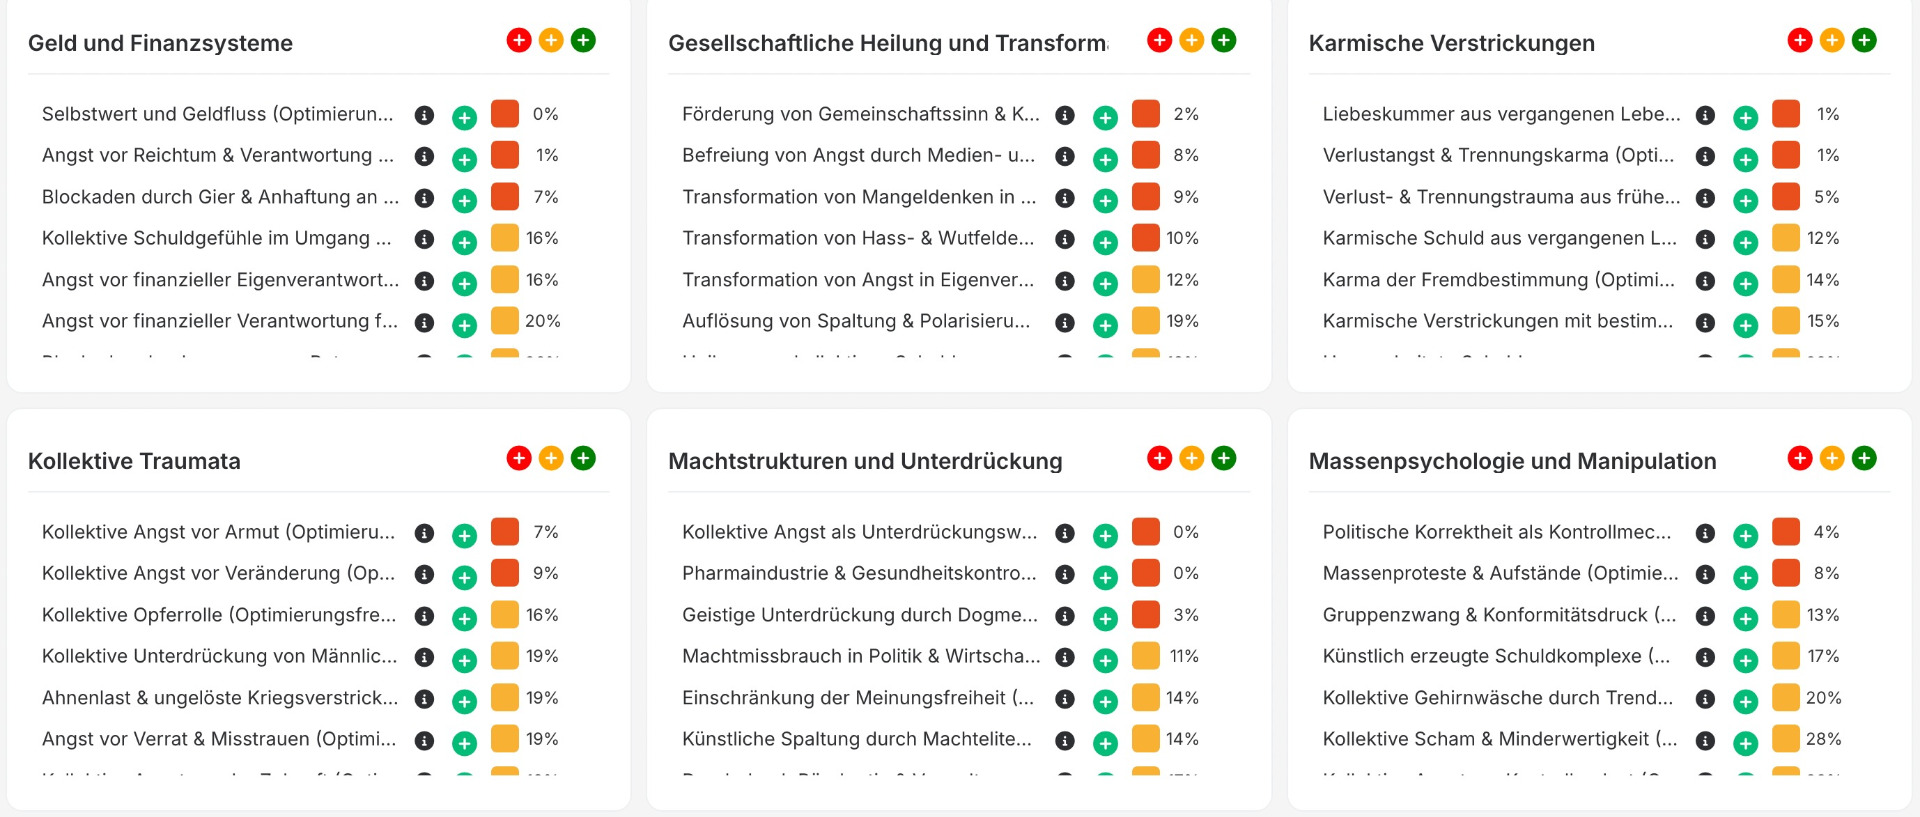Click green plus beside Gruppenzwang & Konformitätsdruck

[x=1745, y=619]
